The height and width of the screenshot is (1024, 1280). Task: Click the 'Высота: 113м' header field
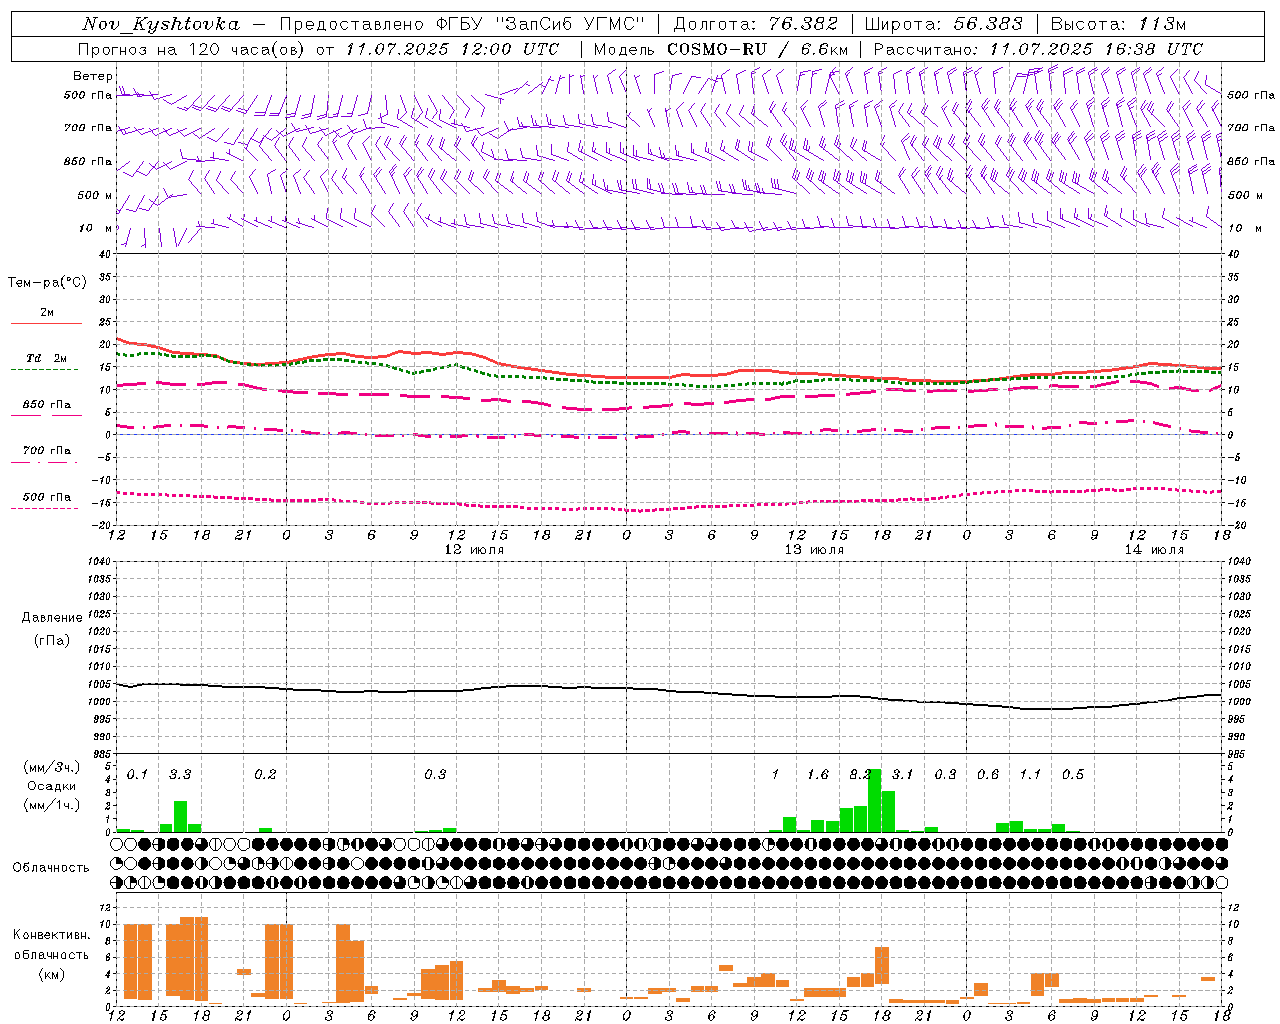[1118, 24]
